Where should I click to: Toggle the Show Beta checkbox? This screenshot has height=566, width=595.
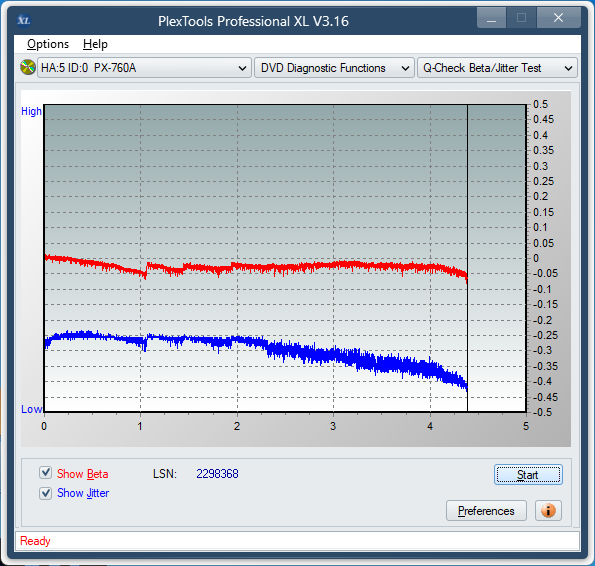[x=46, y=473]
